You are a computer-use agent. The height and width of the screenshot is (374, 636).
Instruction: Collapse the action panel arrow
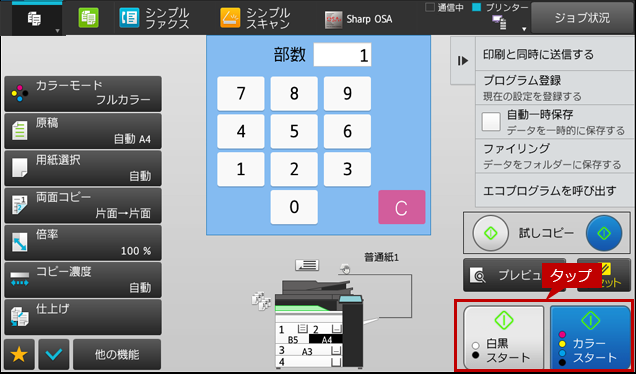[x=463, y=61]
